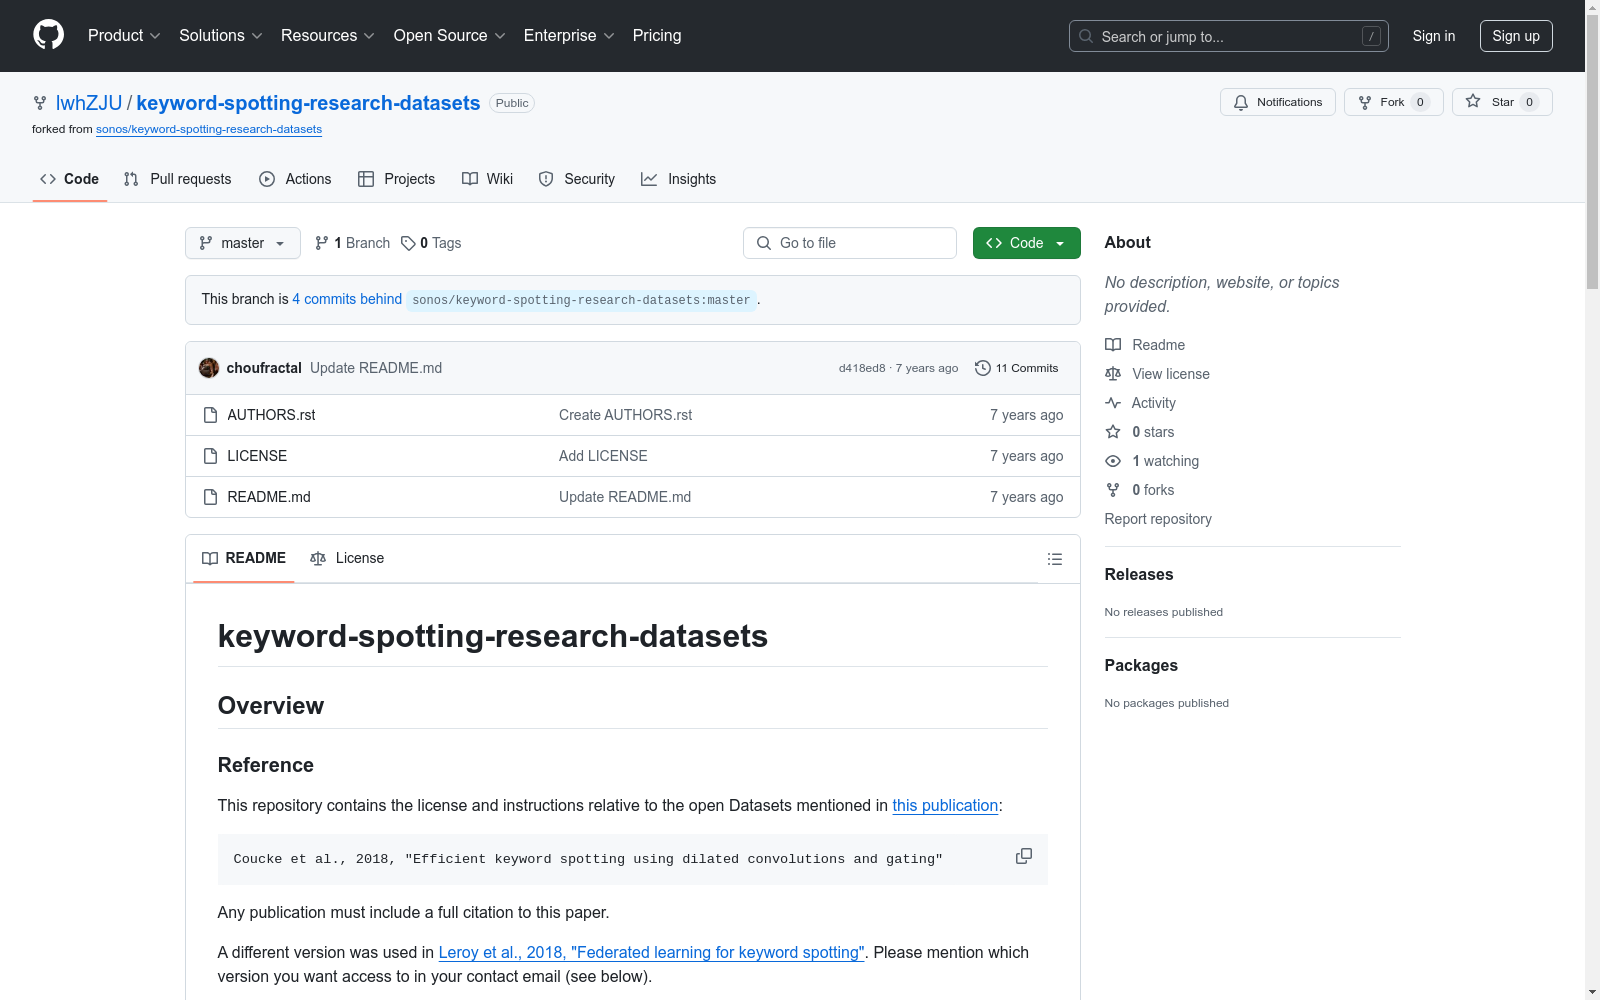Click the choufractal avatar image
Image resolution: width=1600 pixels, height=1000 pixels.
coord(209,368)
